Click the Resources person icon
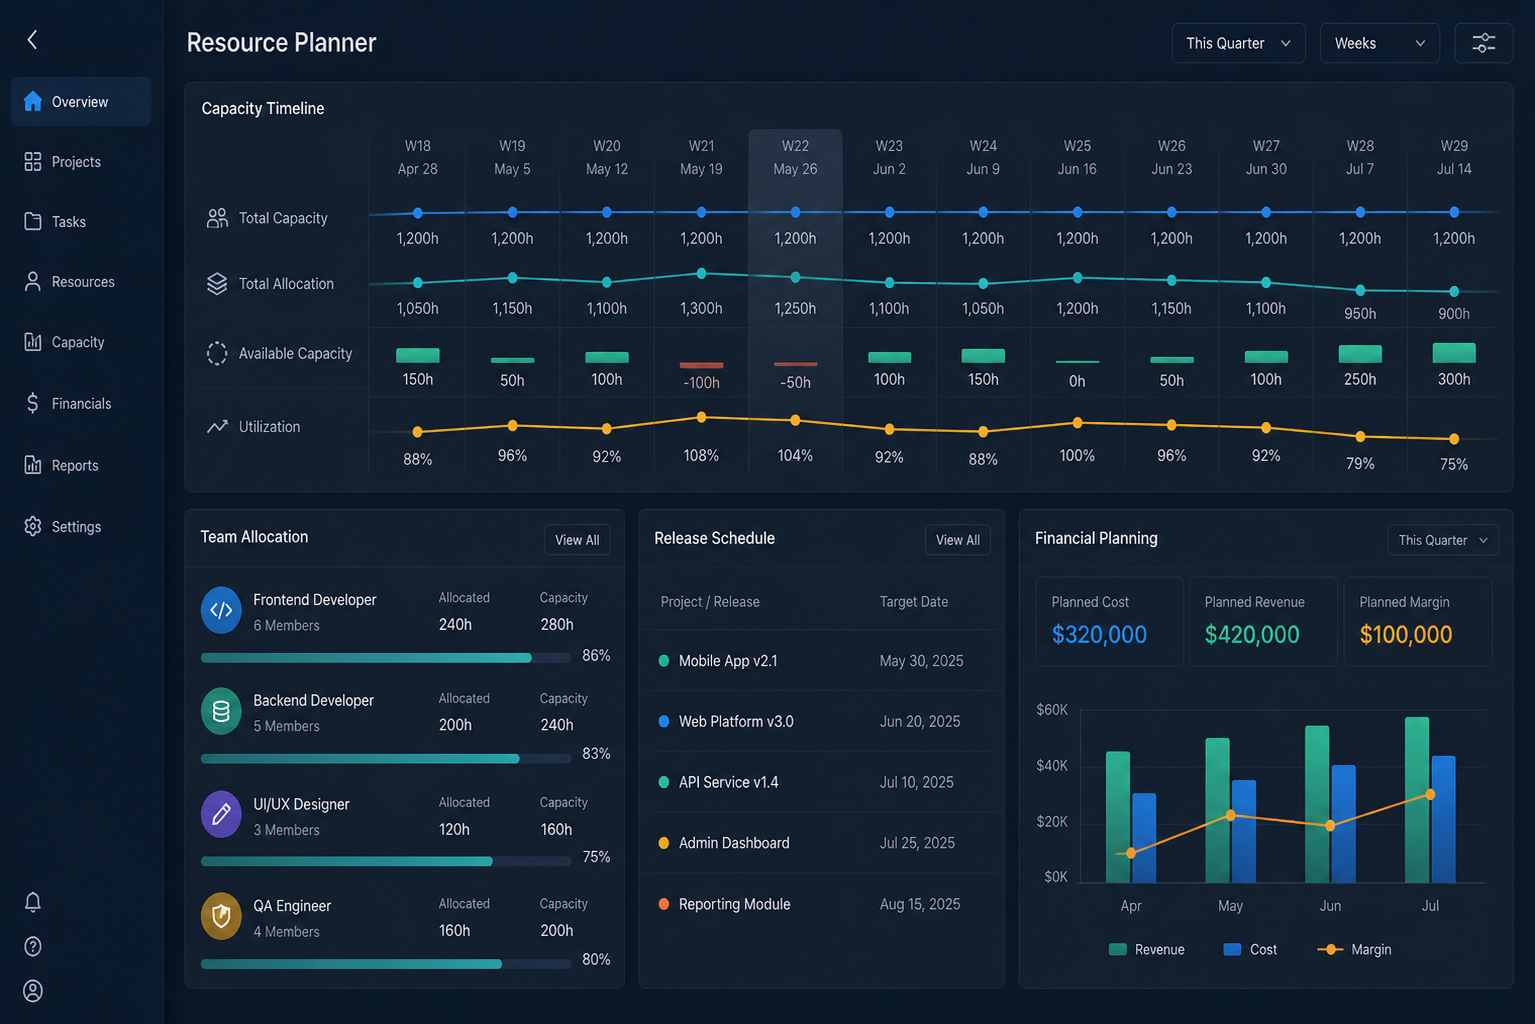This screenshot has width=1535, height=1024. 33,282
